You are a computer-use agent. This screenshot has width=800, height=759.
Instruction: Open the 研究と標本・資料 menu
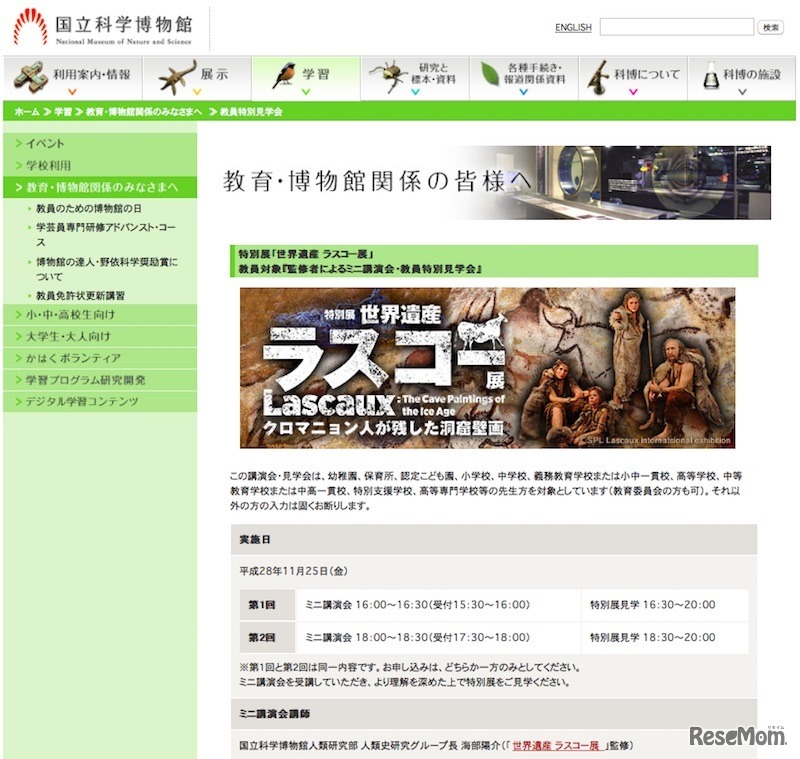[x=415, y=78]
